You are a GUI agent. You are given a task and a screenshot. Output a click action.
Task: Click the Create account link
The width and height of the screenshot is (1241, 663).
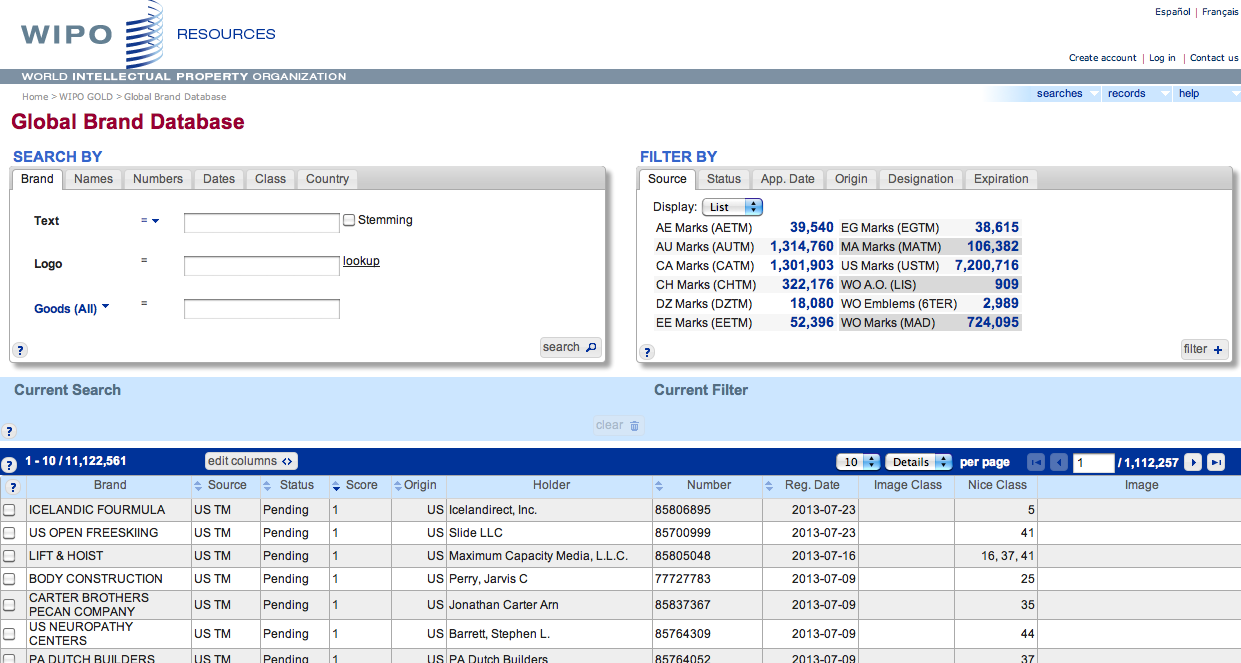coord(1103,58)
